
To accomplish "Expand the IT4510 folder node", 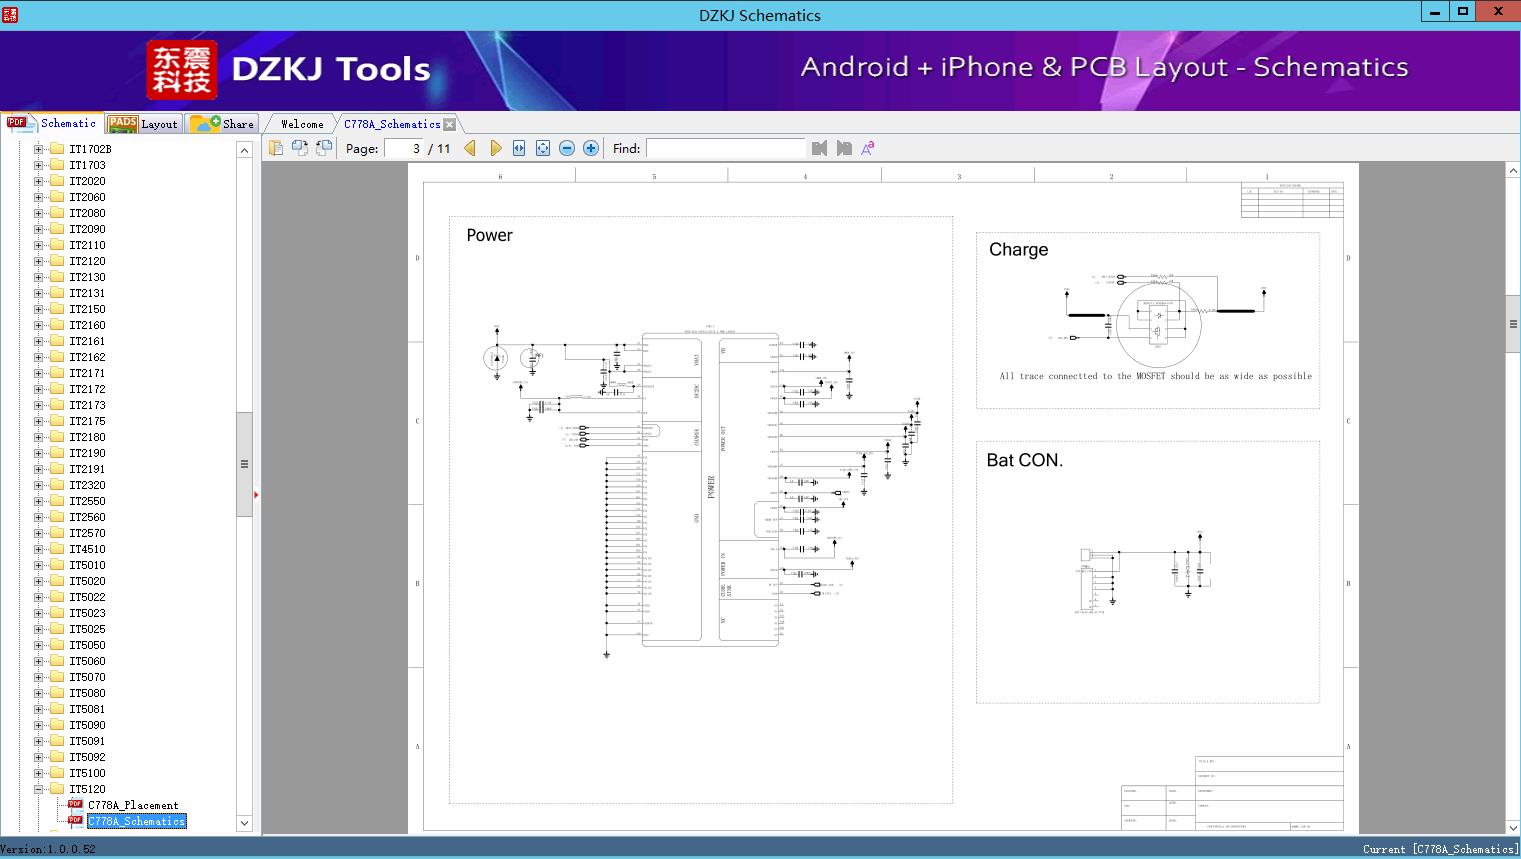I will tap(39, 549).
